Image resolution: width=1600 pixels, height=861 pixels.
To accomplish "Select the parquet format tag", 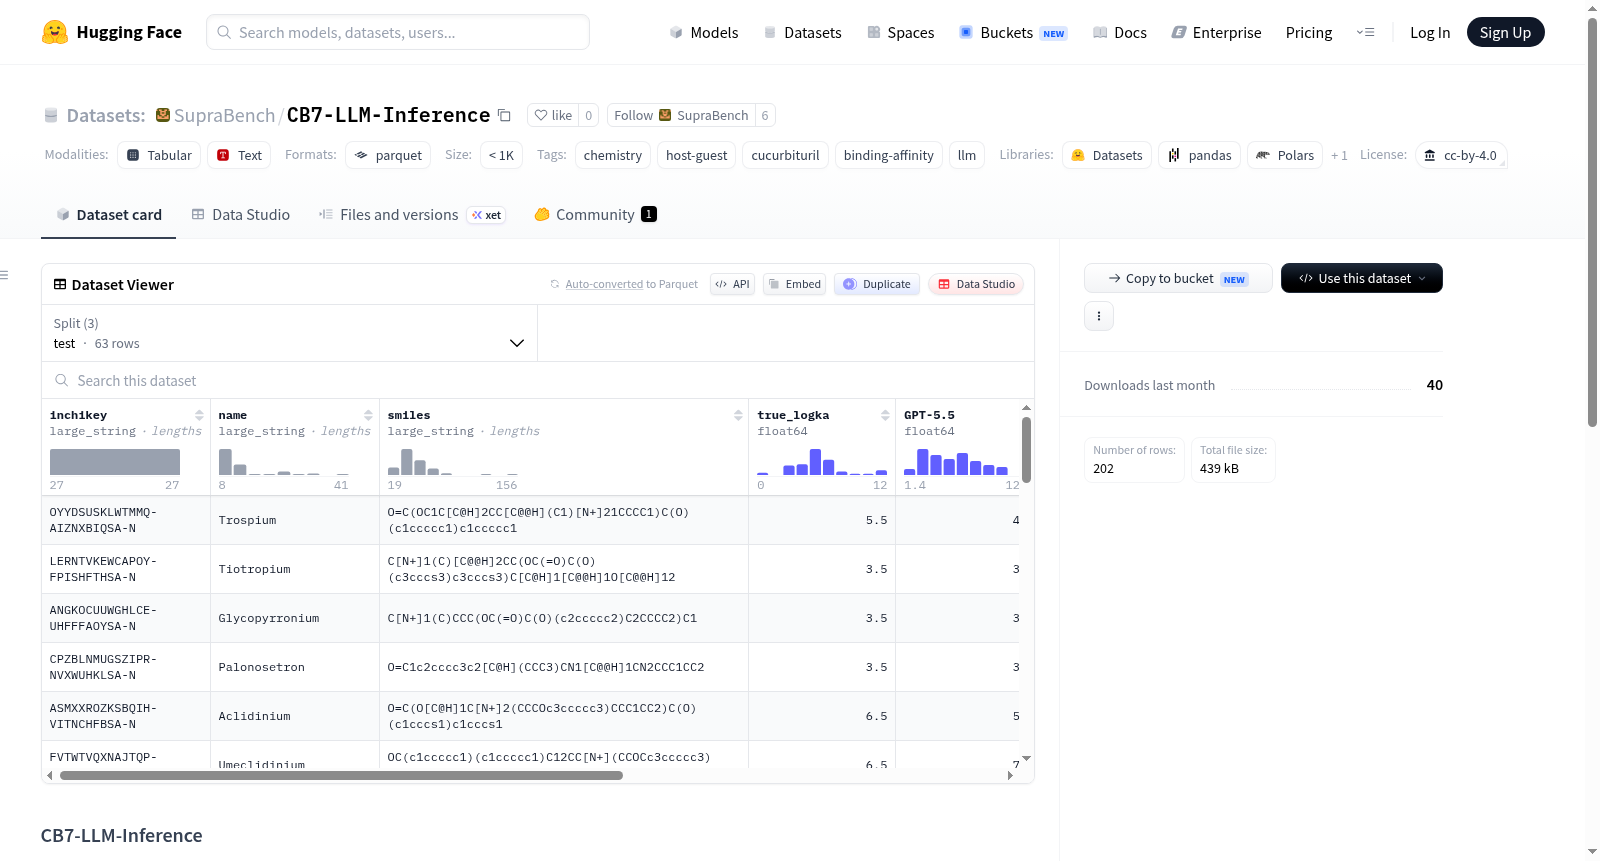I will pyautogui.click(x=388, y=155).
